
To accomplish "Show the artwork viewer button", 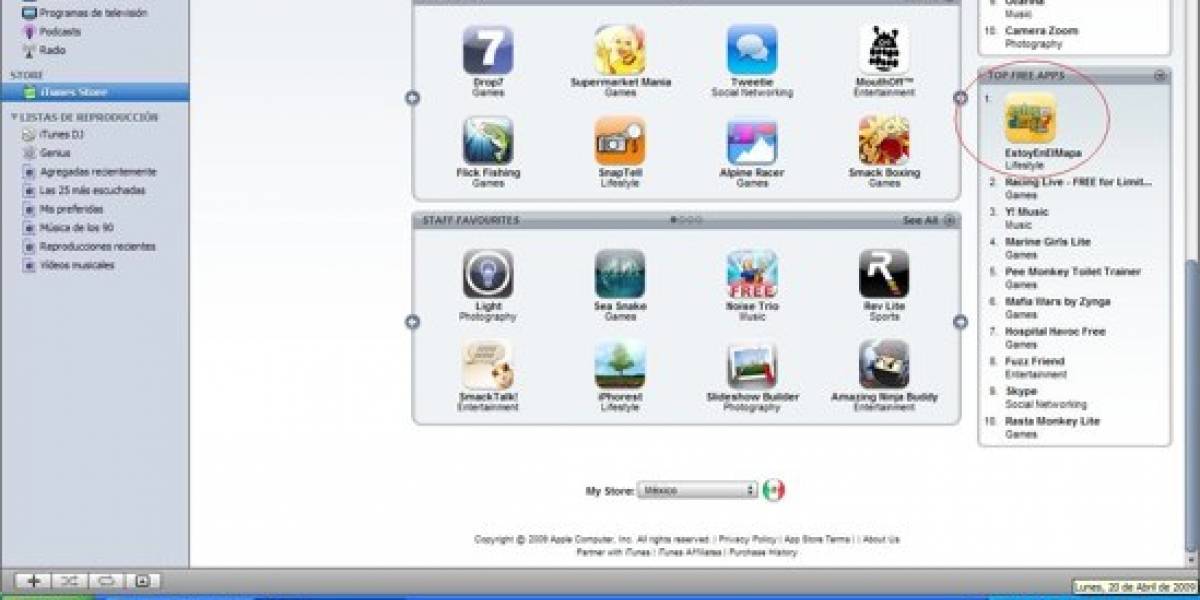I will pos(143,580).
